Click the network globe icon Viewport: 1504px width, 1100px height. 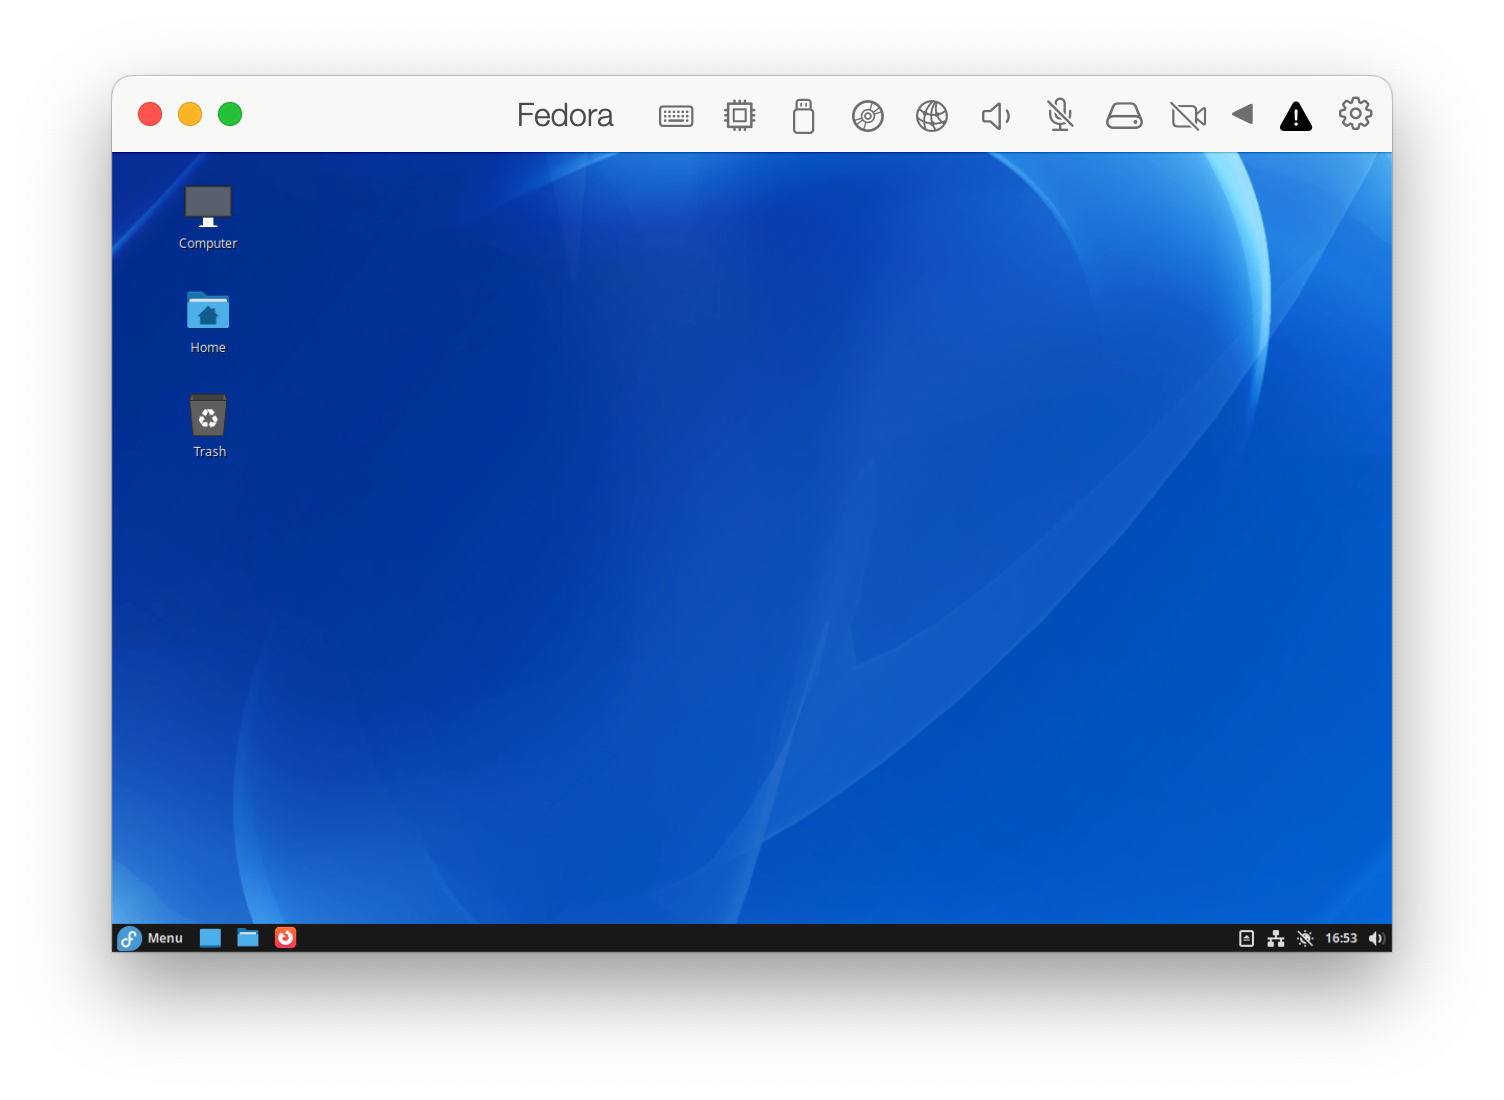pos(931,116)
